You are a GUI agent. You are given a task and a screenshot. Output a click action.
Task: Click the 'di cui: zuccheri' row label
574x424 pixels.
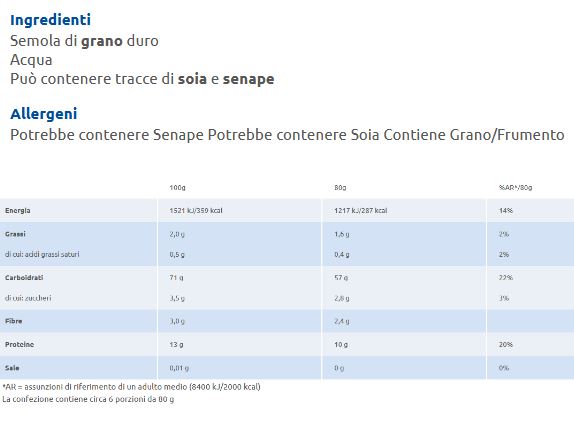tap(28, 298)
